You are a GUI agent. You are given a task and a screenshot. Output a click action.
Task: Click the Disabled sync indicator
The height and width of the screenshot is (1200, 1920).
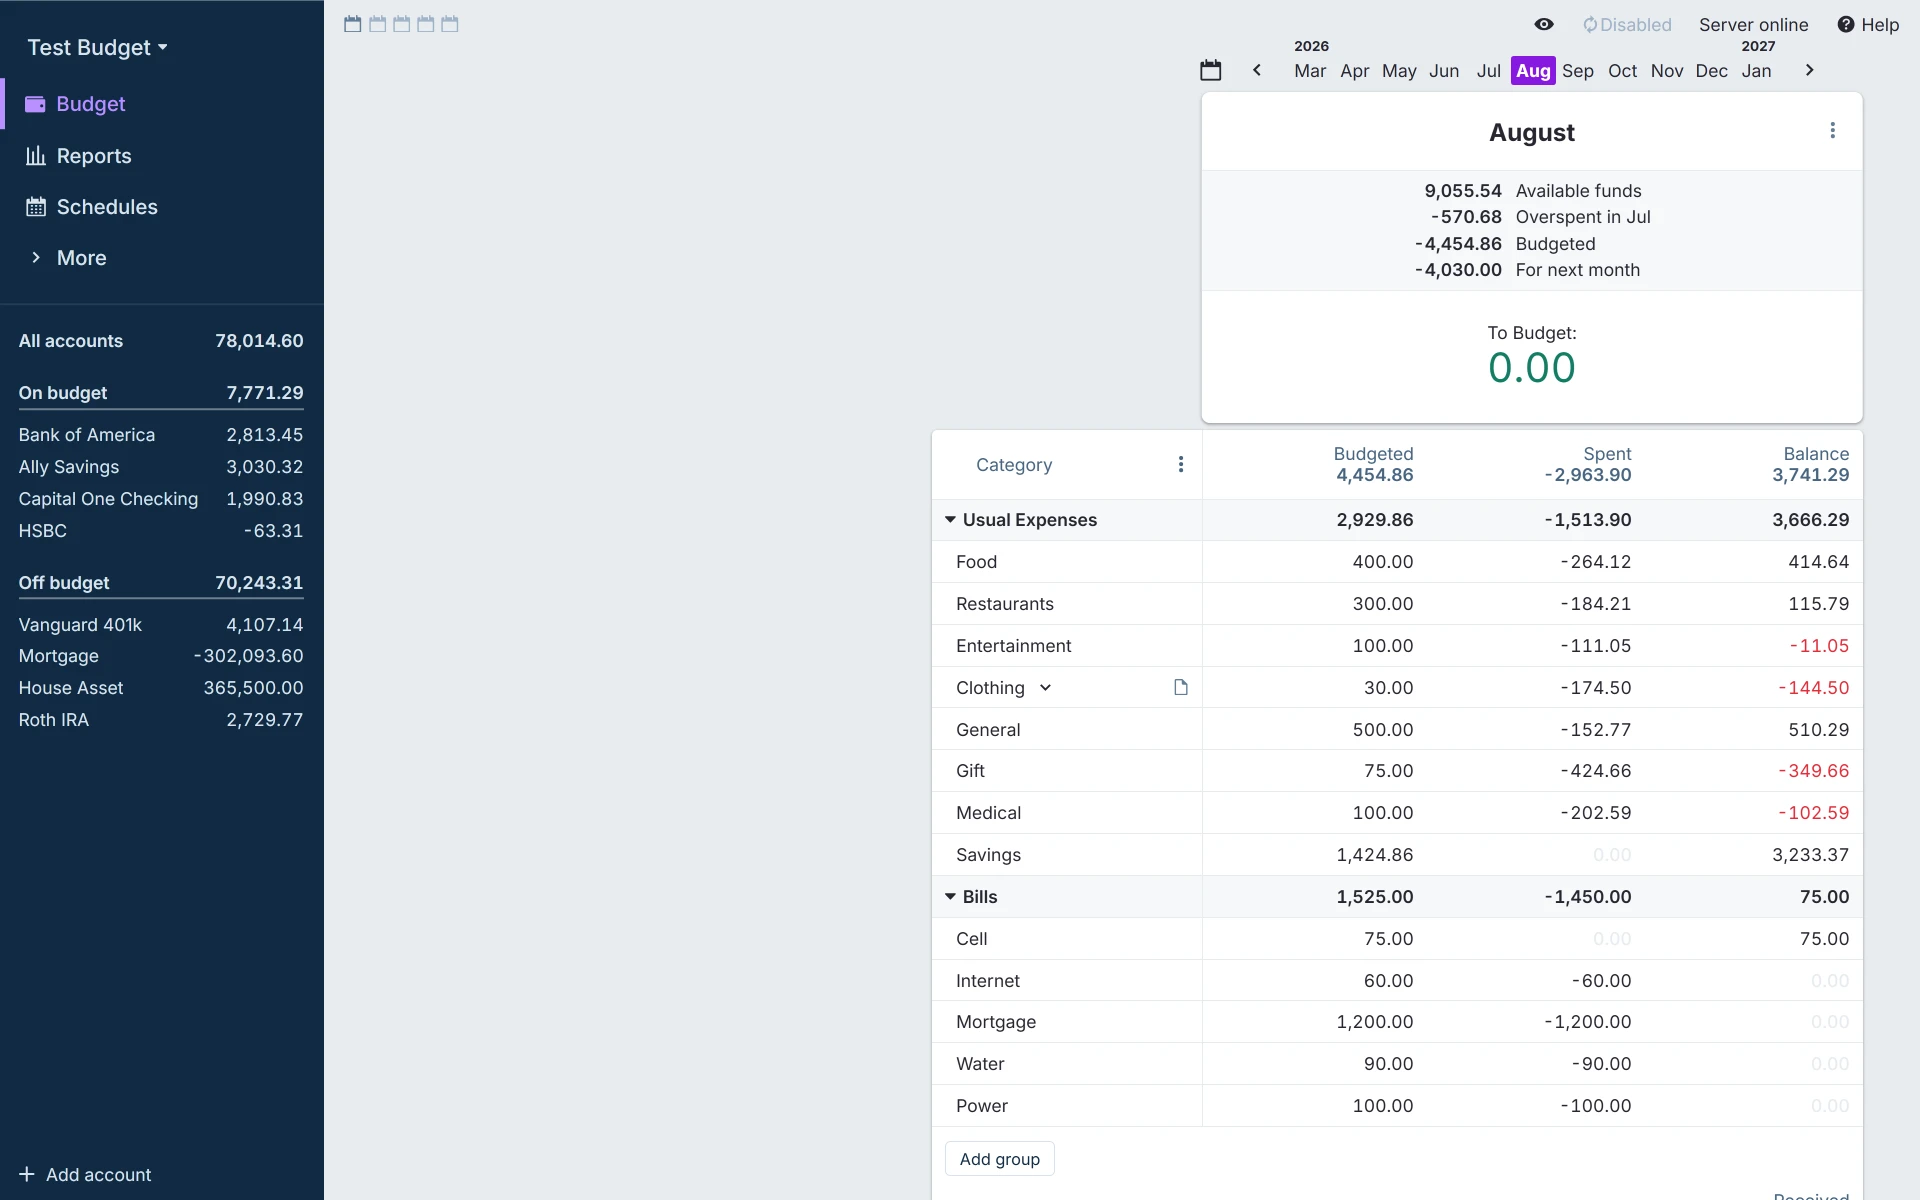pos(1627,25)
